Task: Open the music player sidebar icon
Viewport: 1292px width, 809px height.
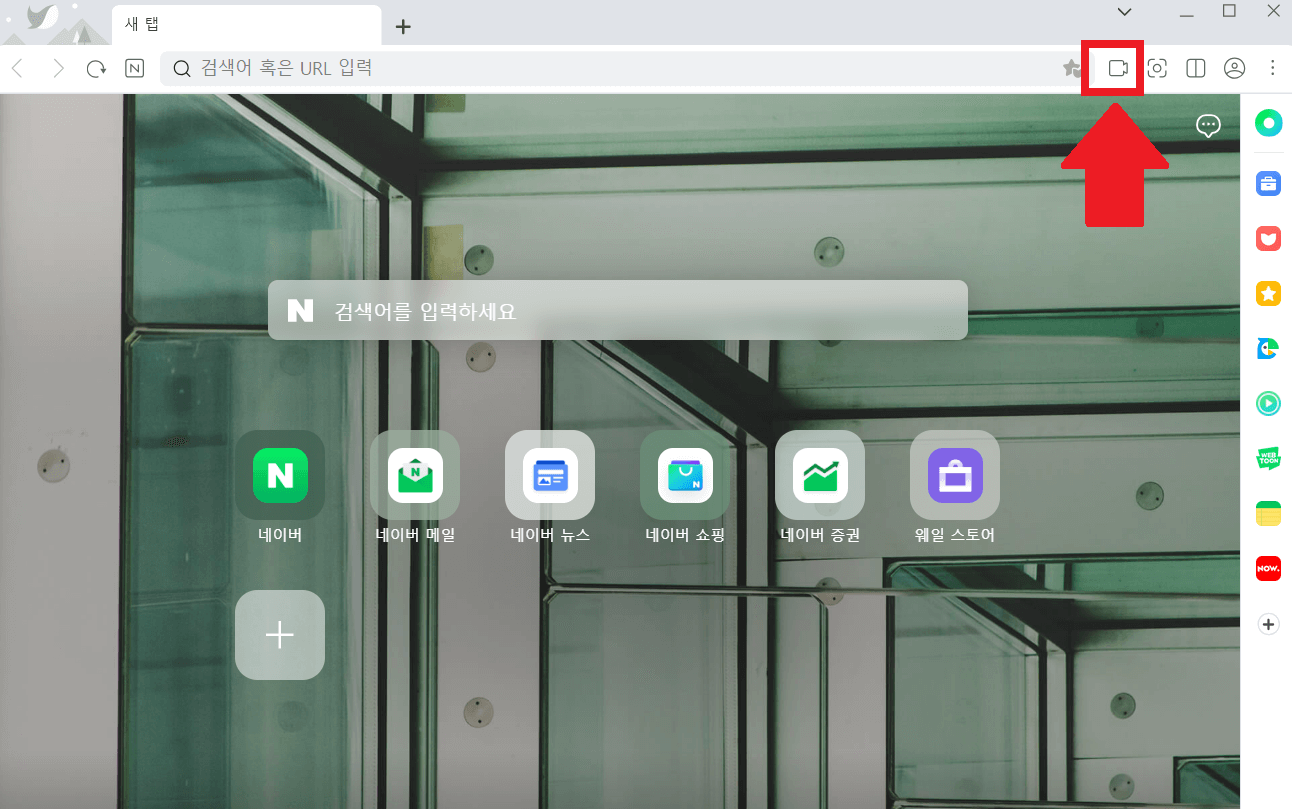Action: tap(1268, 403)
